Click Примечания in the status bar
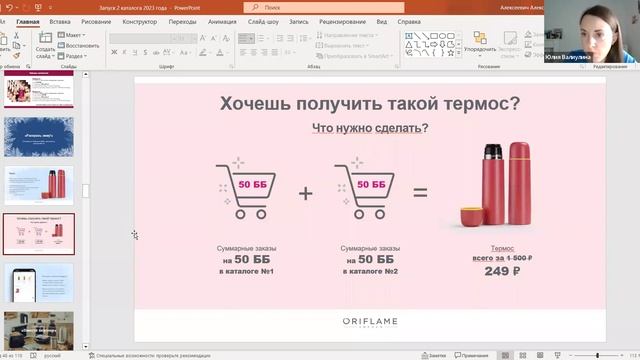 (x=471, y=356)
